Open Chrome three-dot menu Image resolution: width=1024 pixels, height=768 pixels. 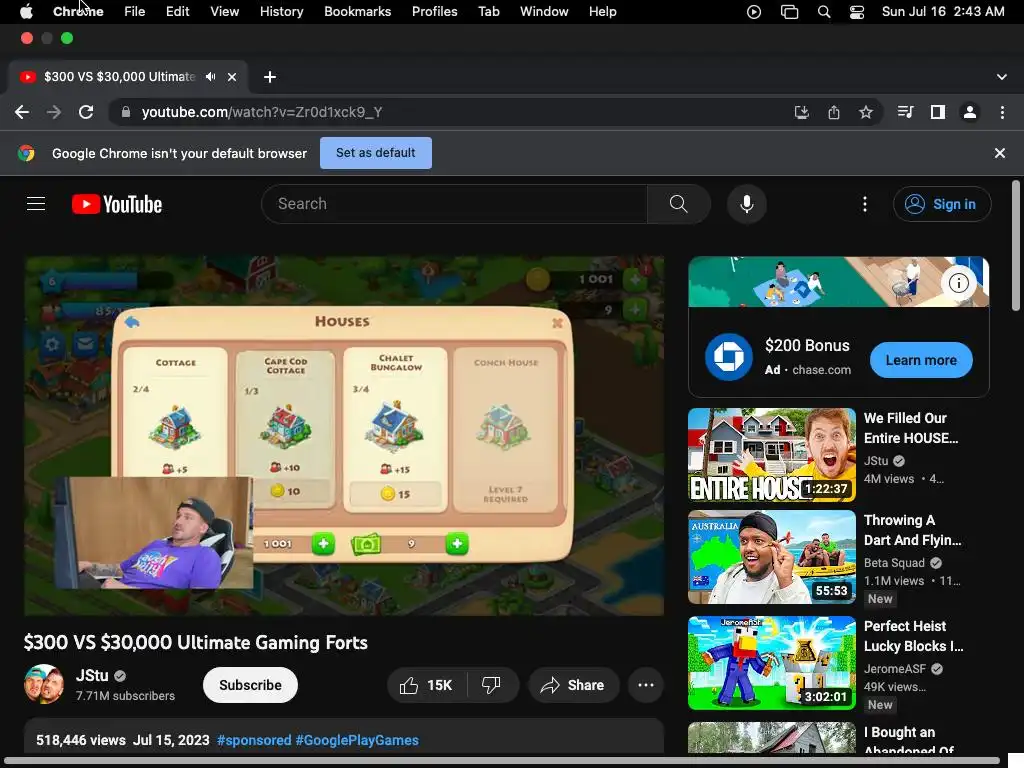[1002, 112]
